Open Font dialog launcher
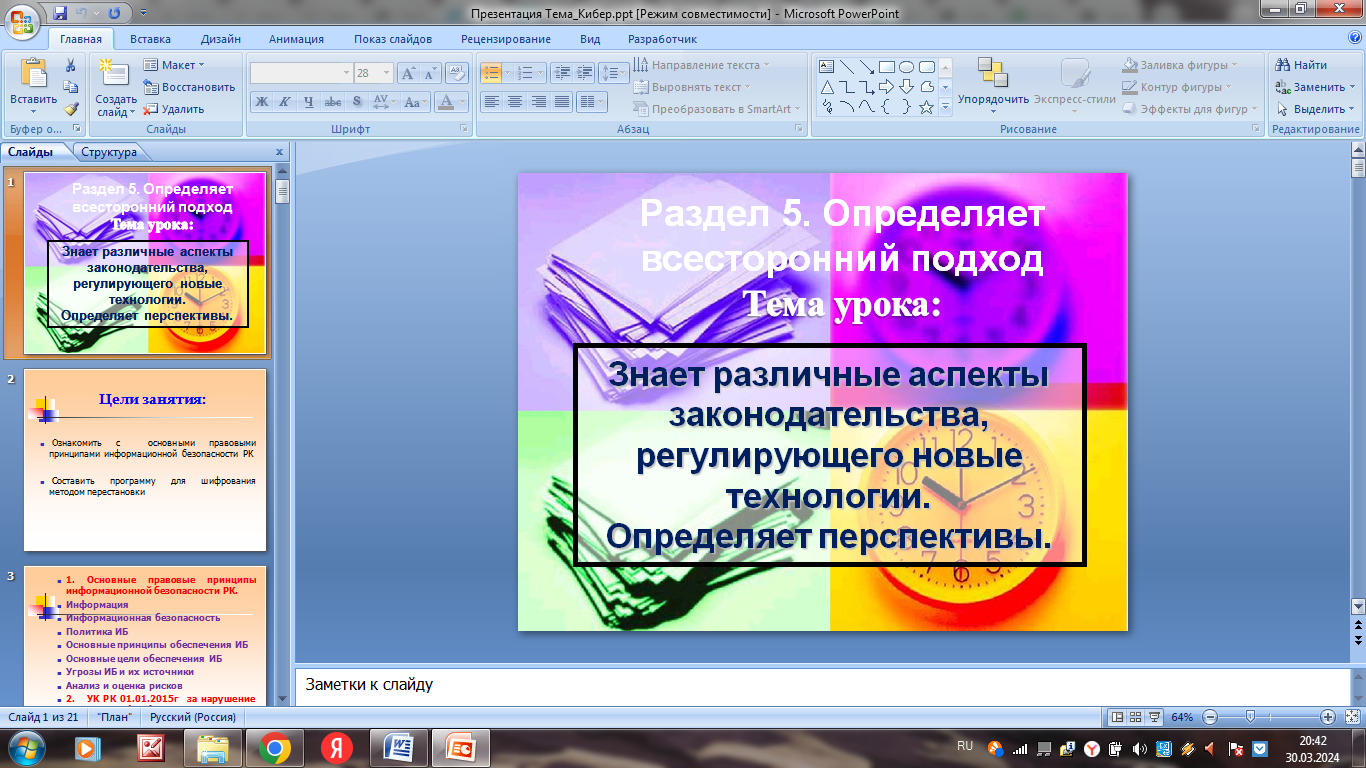This screenshot has width=1366, height=768. (465, 129)
